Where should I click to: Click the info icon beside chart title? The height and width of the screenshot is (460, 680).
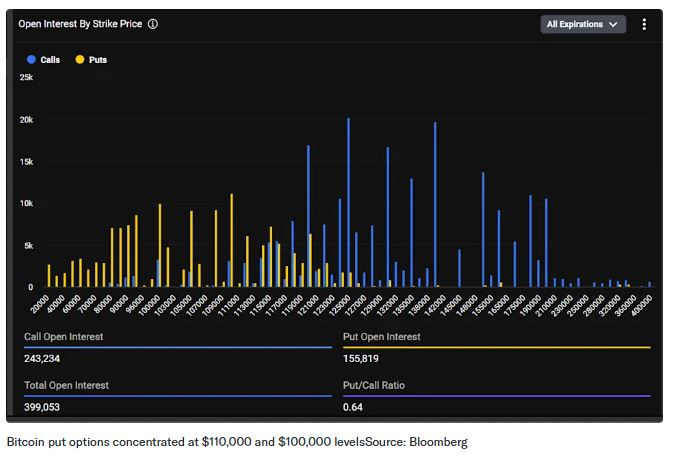coord(153,24)
